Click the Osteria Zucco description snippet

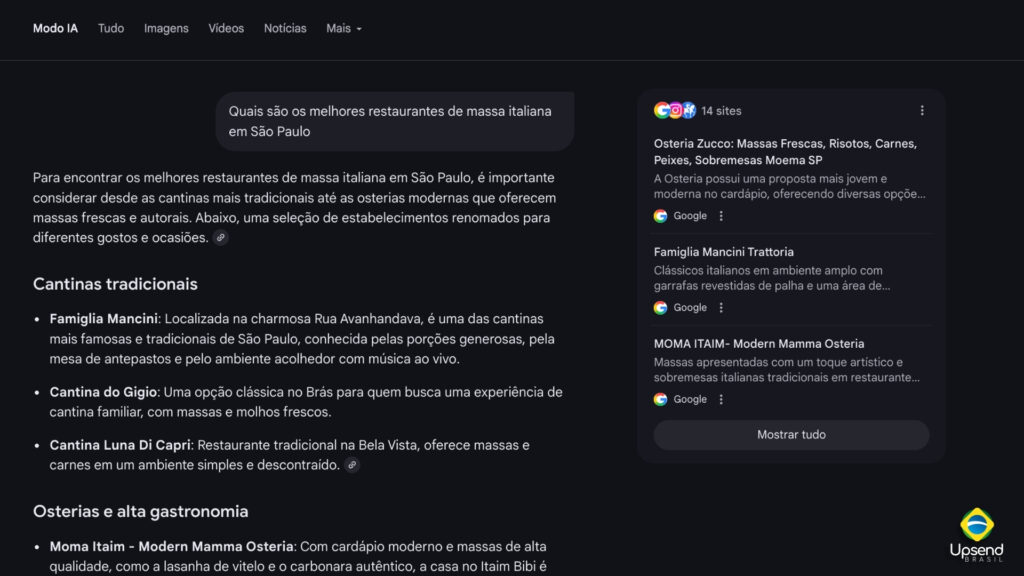(790, 186)
